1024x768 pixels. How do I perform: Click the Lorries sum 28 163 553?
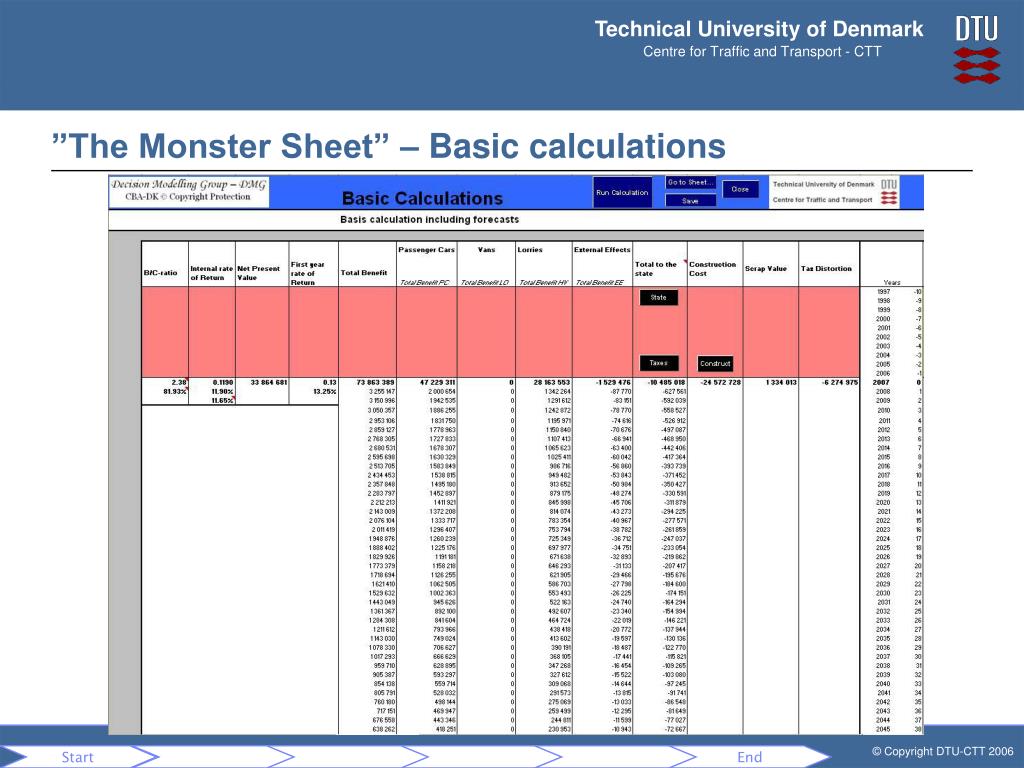552,383
